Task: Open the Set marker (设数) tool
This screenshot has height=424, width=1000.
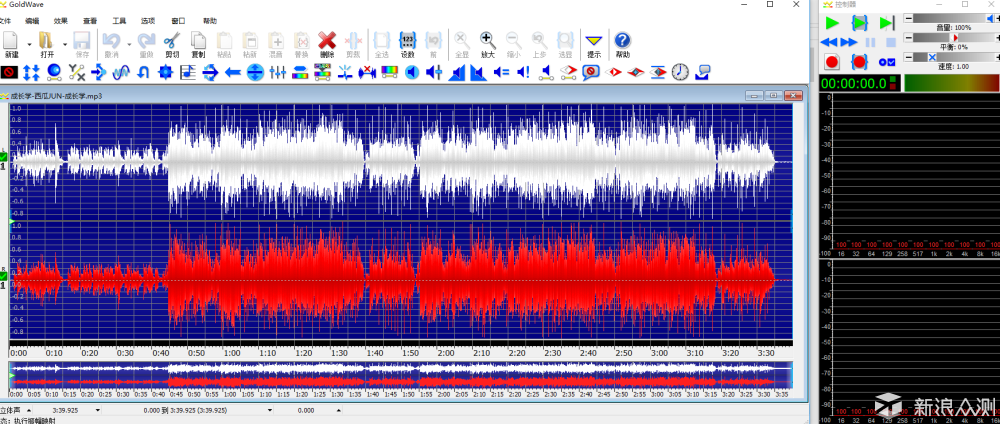Action: tap(407, 45)
